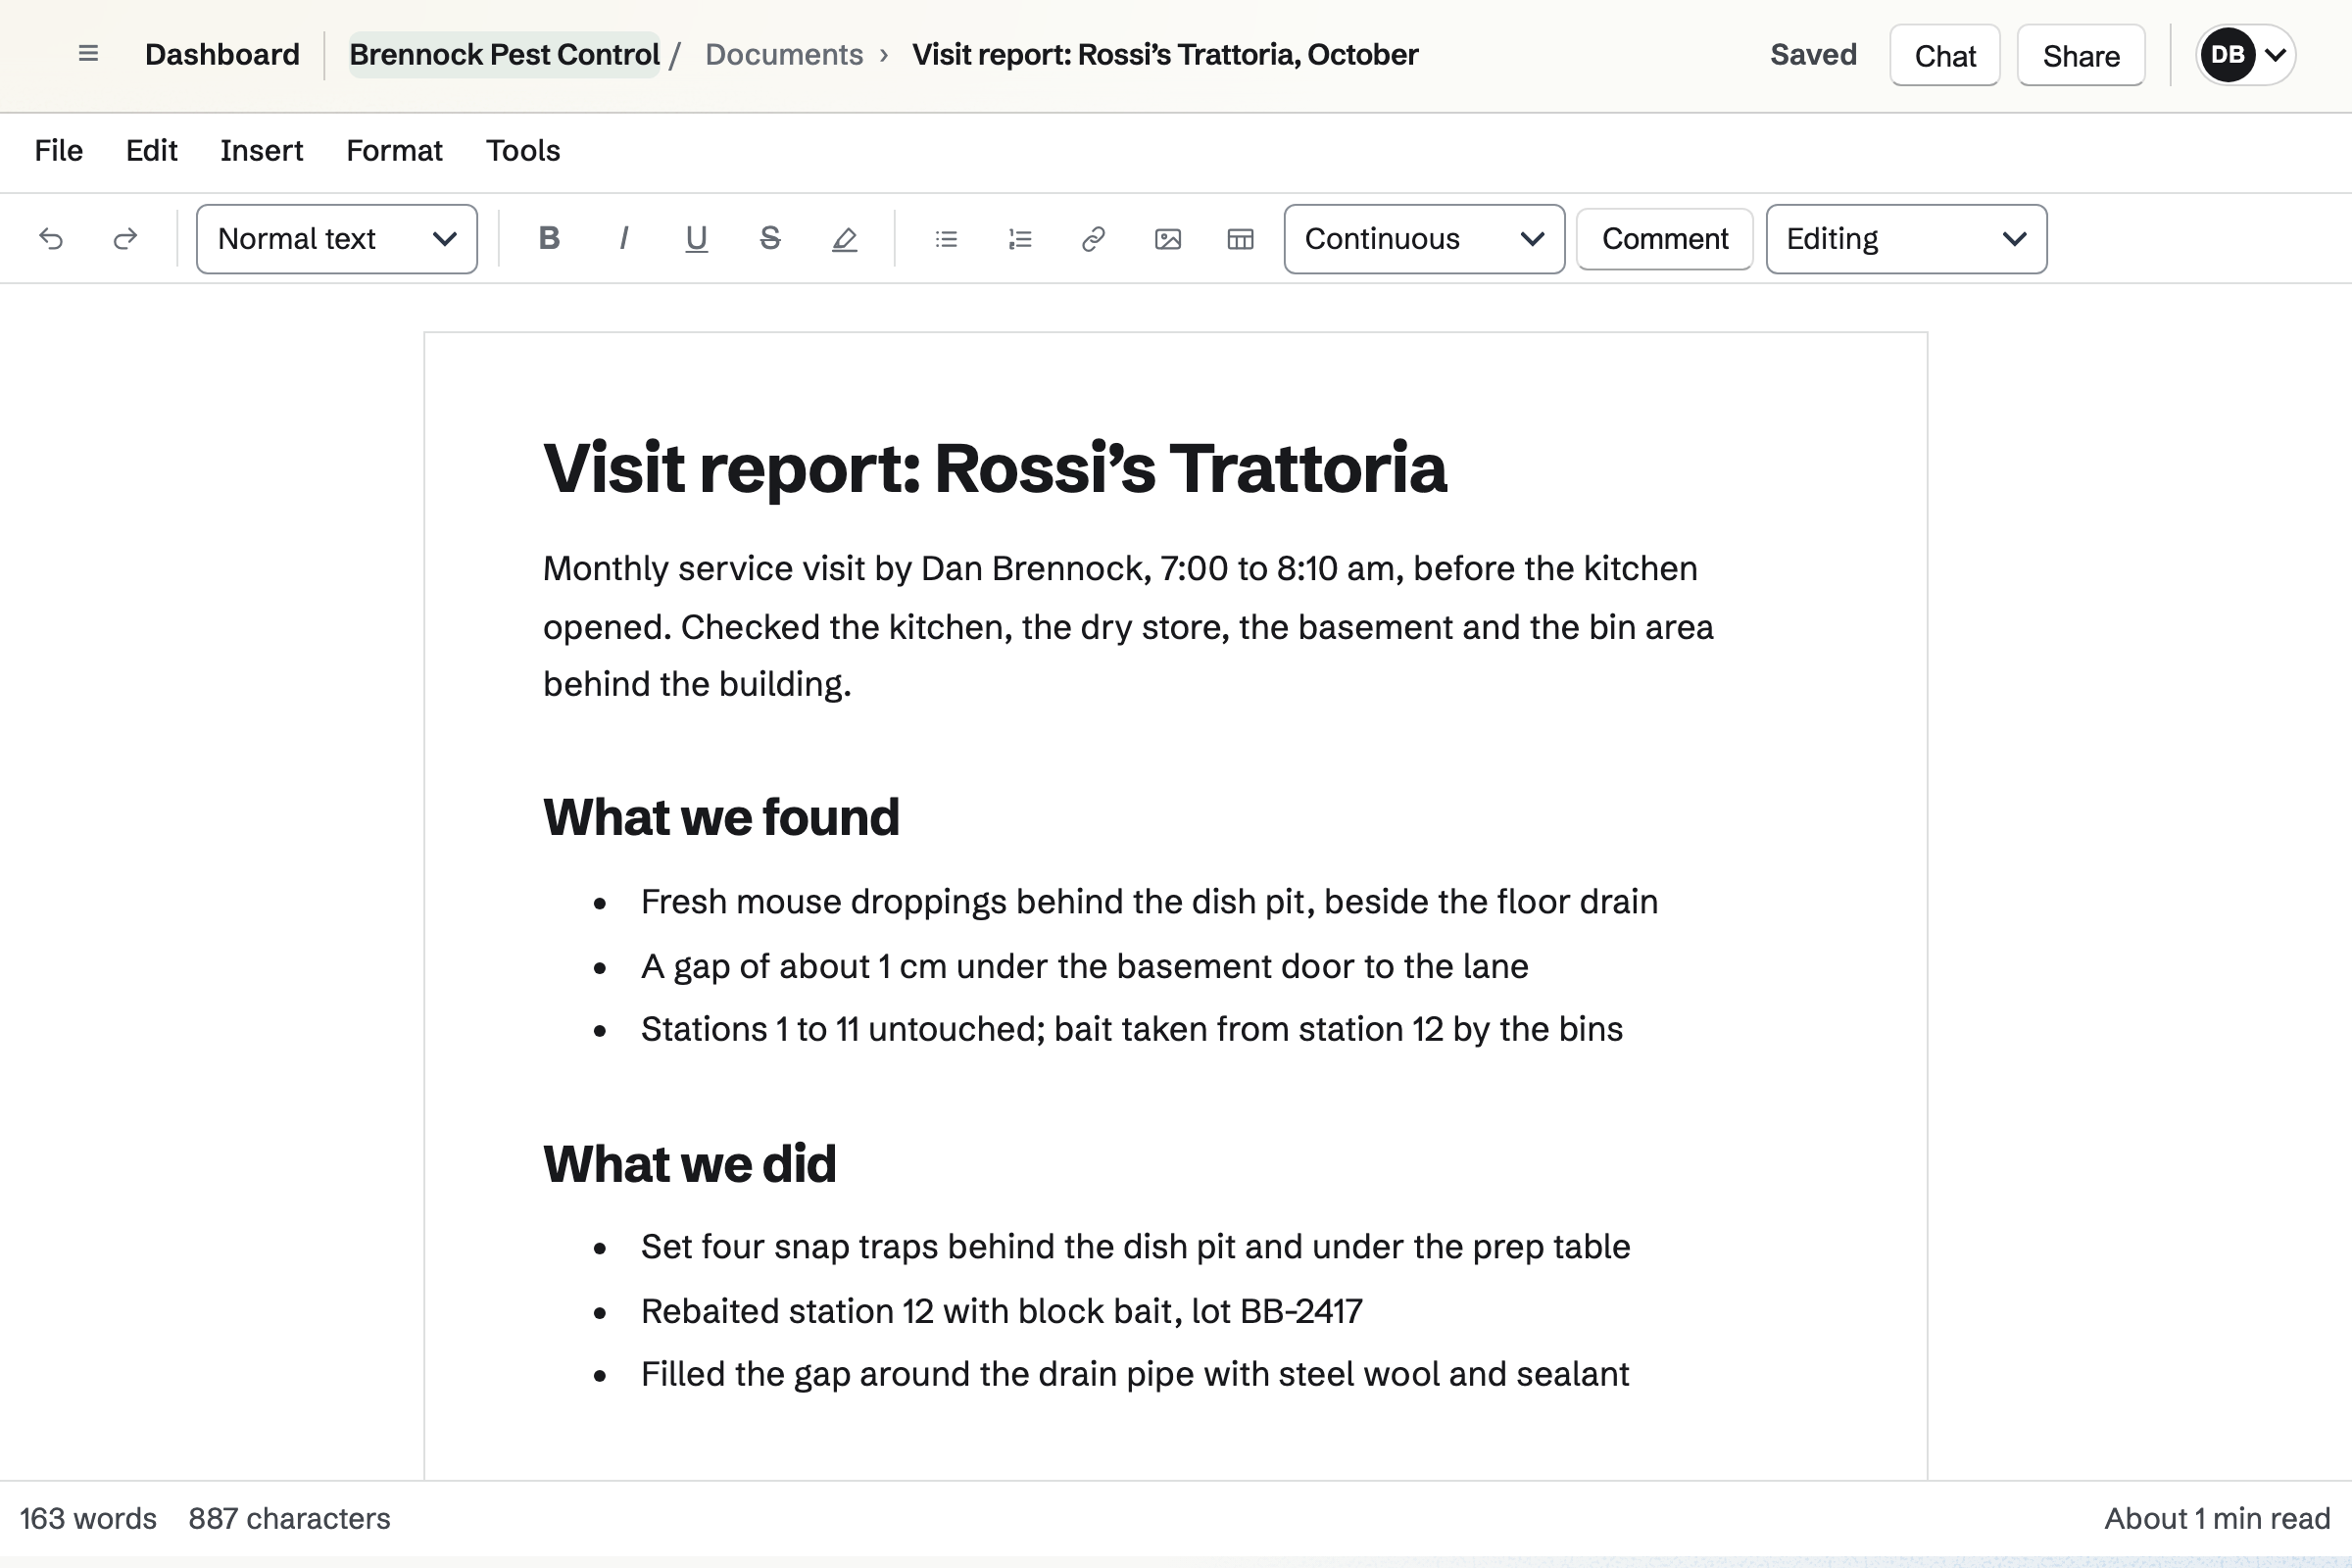This screenshot has width=2352, height=1568.
Task: Insert a table
Action: point(1241,239)
